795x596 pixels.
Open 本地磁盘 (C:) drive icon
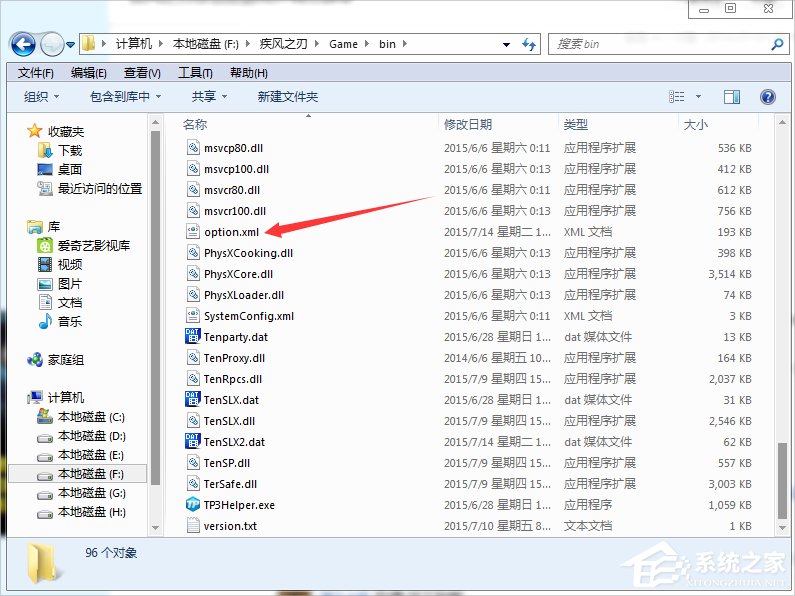tap(45, 417)
